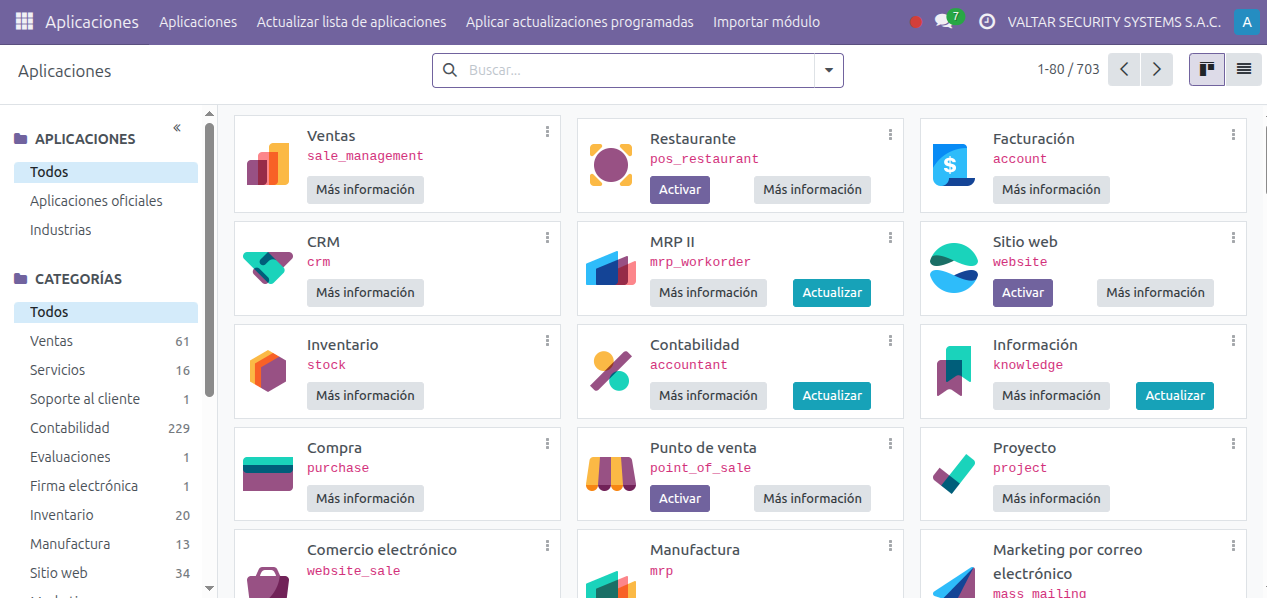Image resolution: width=1267 pixels, height=598 pixels.
Task: Open the CRM card options menu
Action: 547,237
